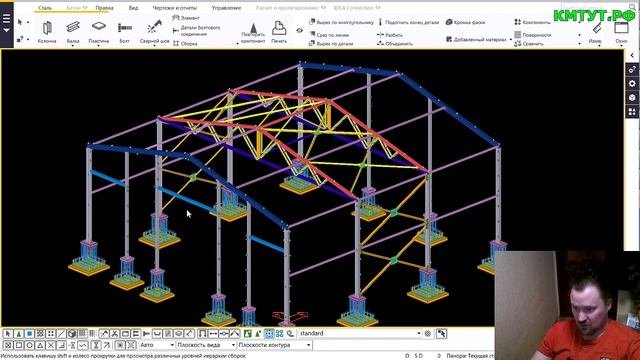Click the work plane coordinate symbol
The image size is (640, 360).
(289, 316)
